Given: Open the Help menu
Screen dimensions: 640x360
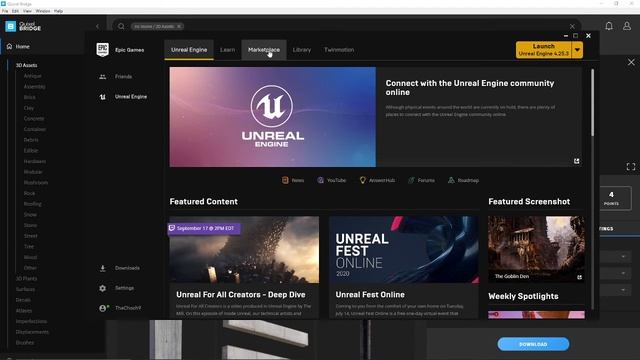Looking at the screenshot, I should (x=58, y=11).
